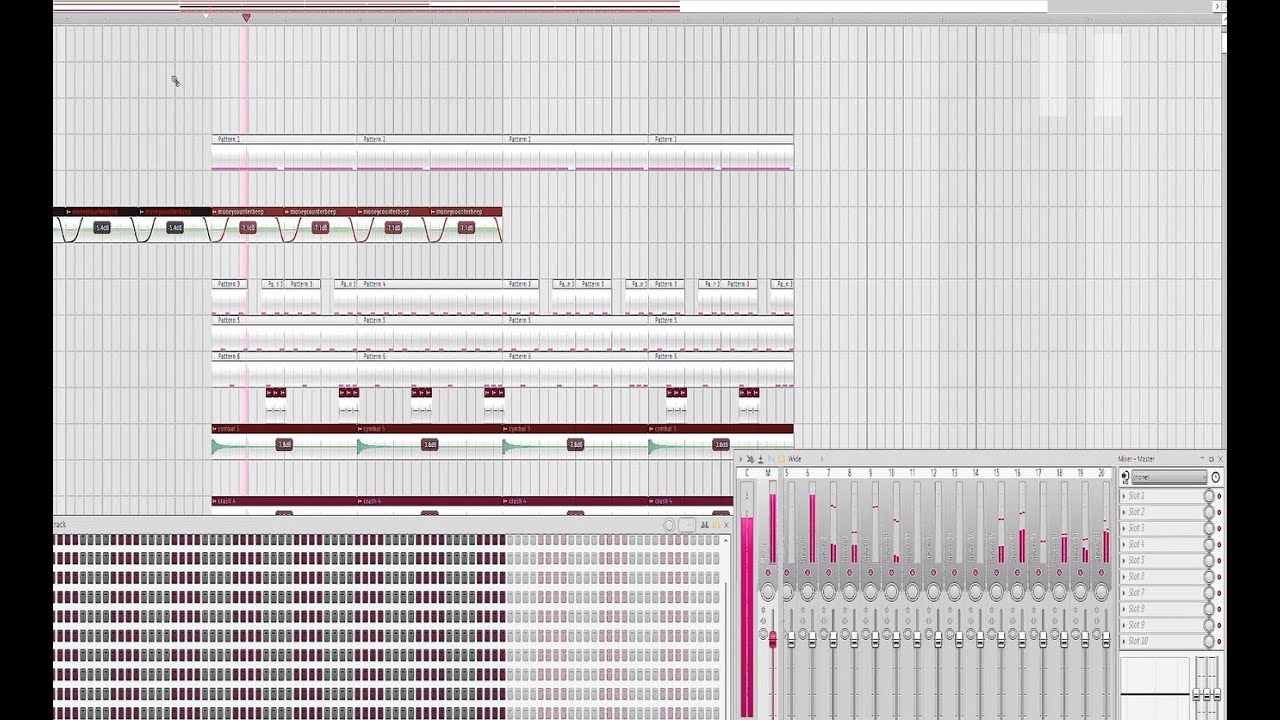This screenshot has width=1280, height=720.
Task: Open the first crash 4 audio clip menu
Action: coord(215,501)
